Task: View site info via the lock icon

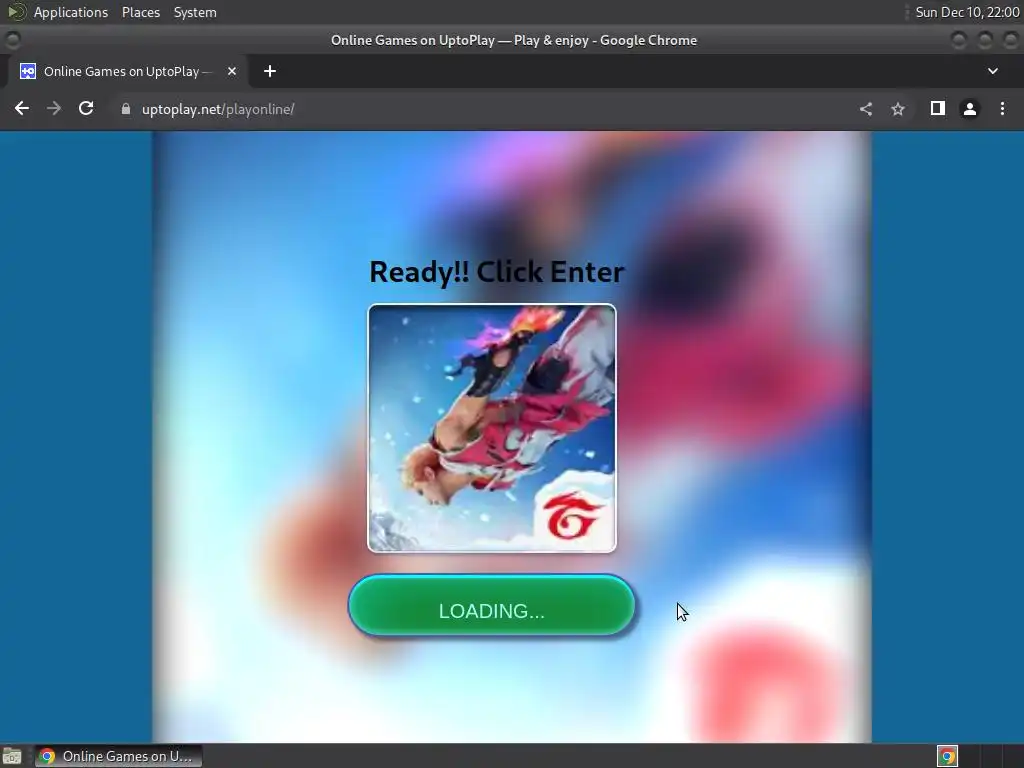Action: [x=125, y=109]
